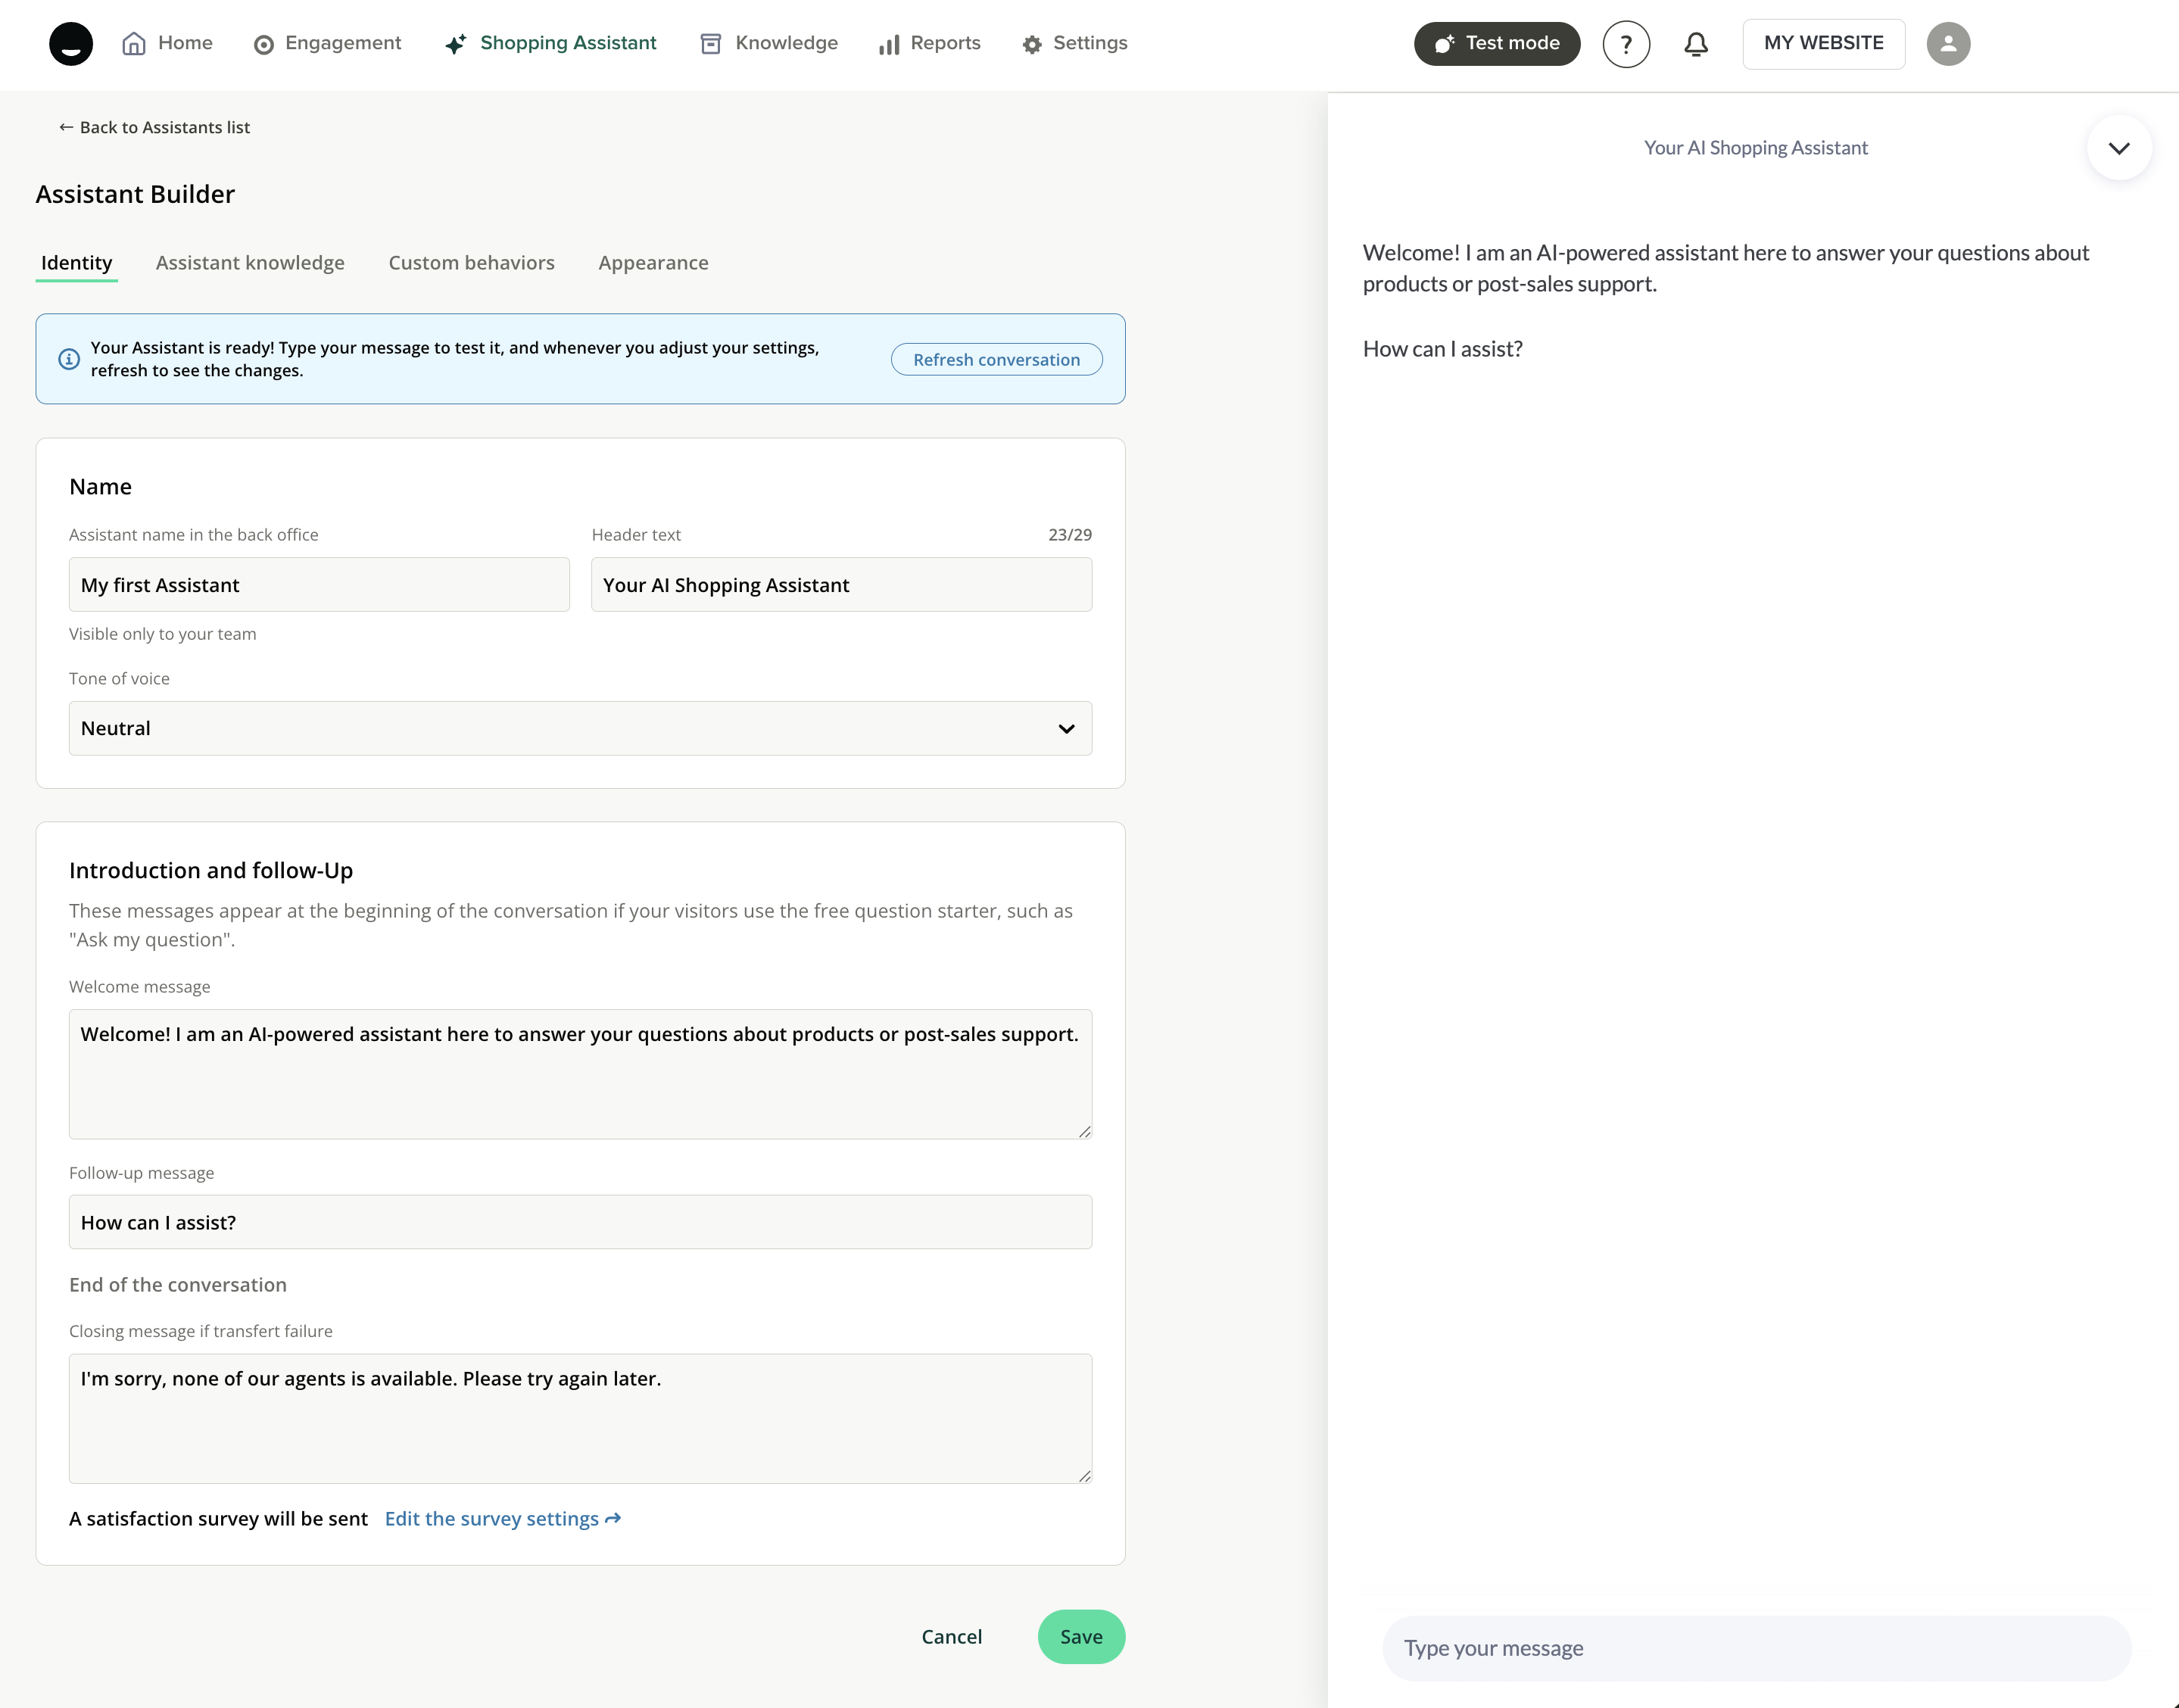Screen dimensions: 2179x1708
Task: Switch to the Custom behaviors tab
Action: pyautogui.click(x=471, y=263)
